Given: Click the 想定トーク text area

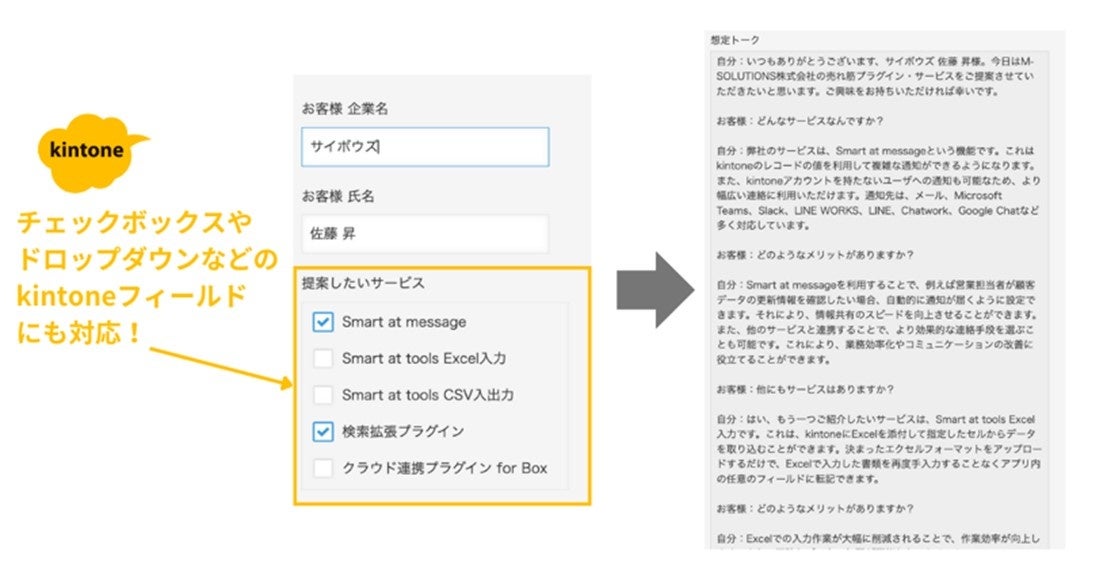Looking at the screenshot, I should [880, 299].
